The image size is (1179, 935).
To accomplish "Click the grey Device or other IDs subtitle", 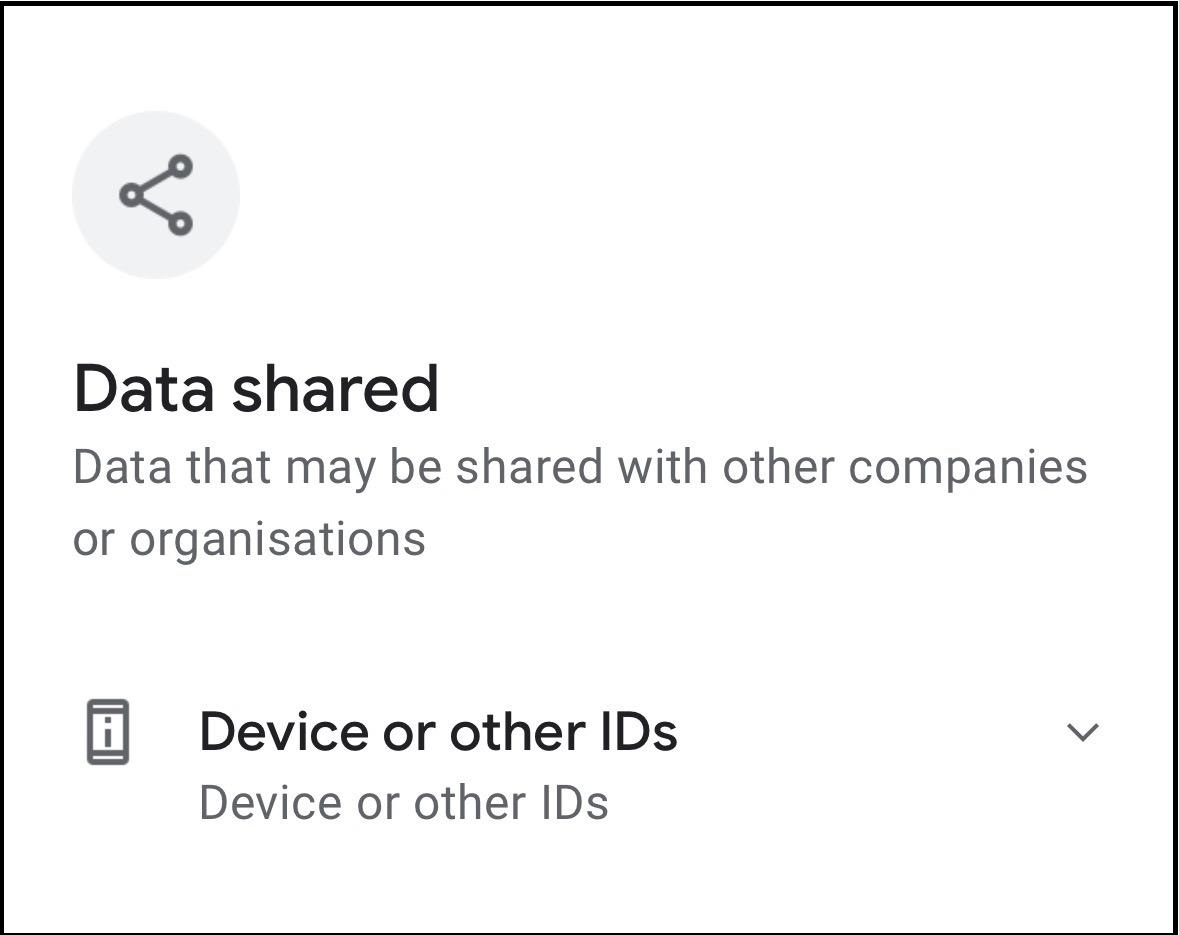I will tap(403, 803).
